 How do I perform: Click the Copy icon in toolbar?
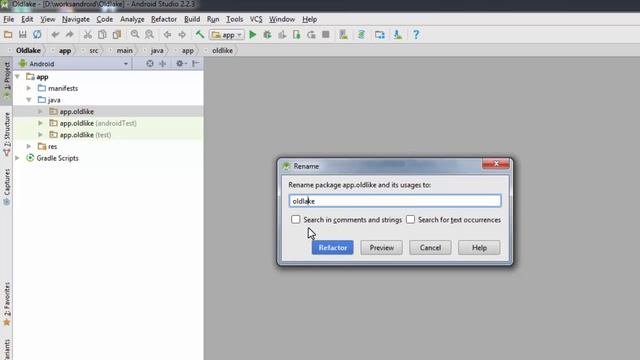pos(102,35)
